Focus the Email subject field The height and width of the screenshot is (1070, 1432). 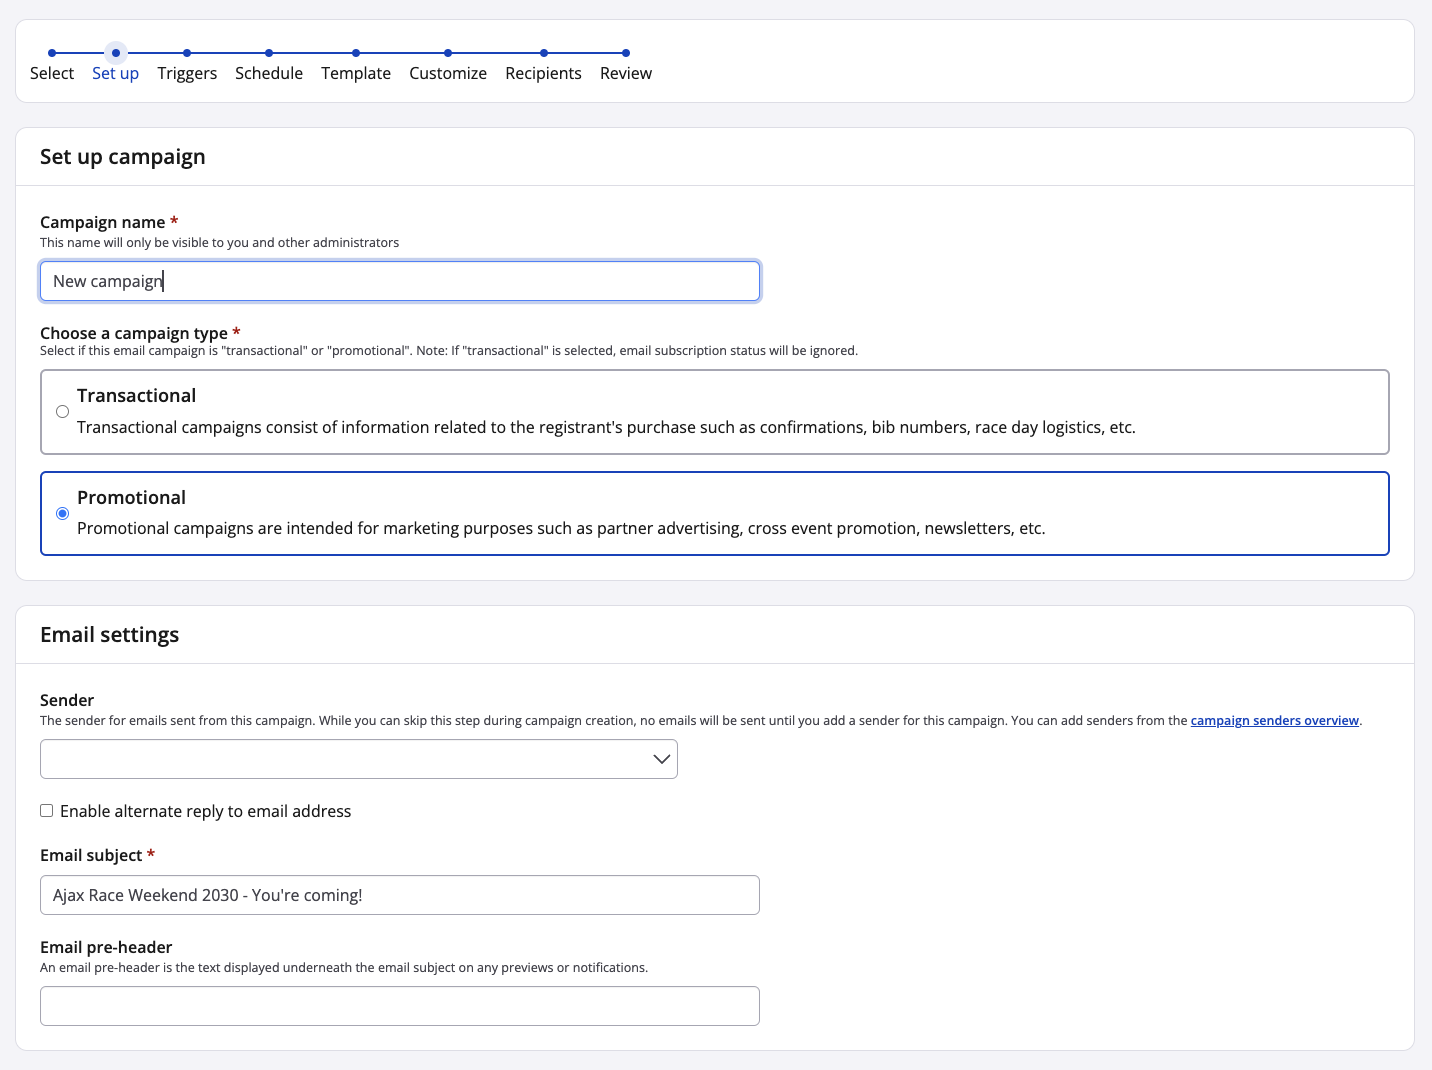coord(400,895)
